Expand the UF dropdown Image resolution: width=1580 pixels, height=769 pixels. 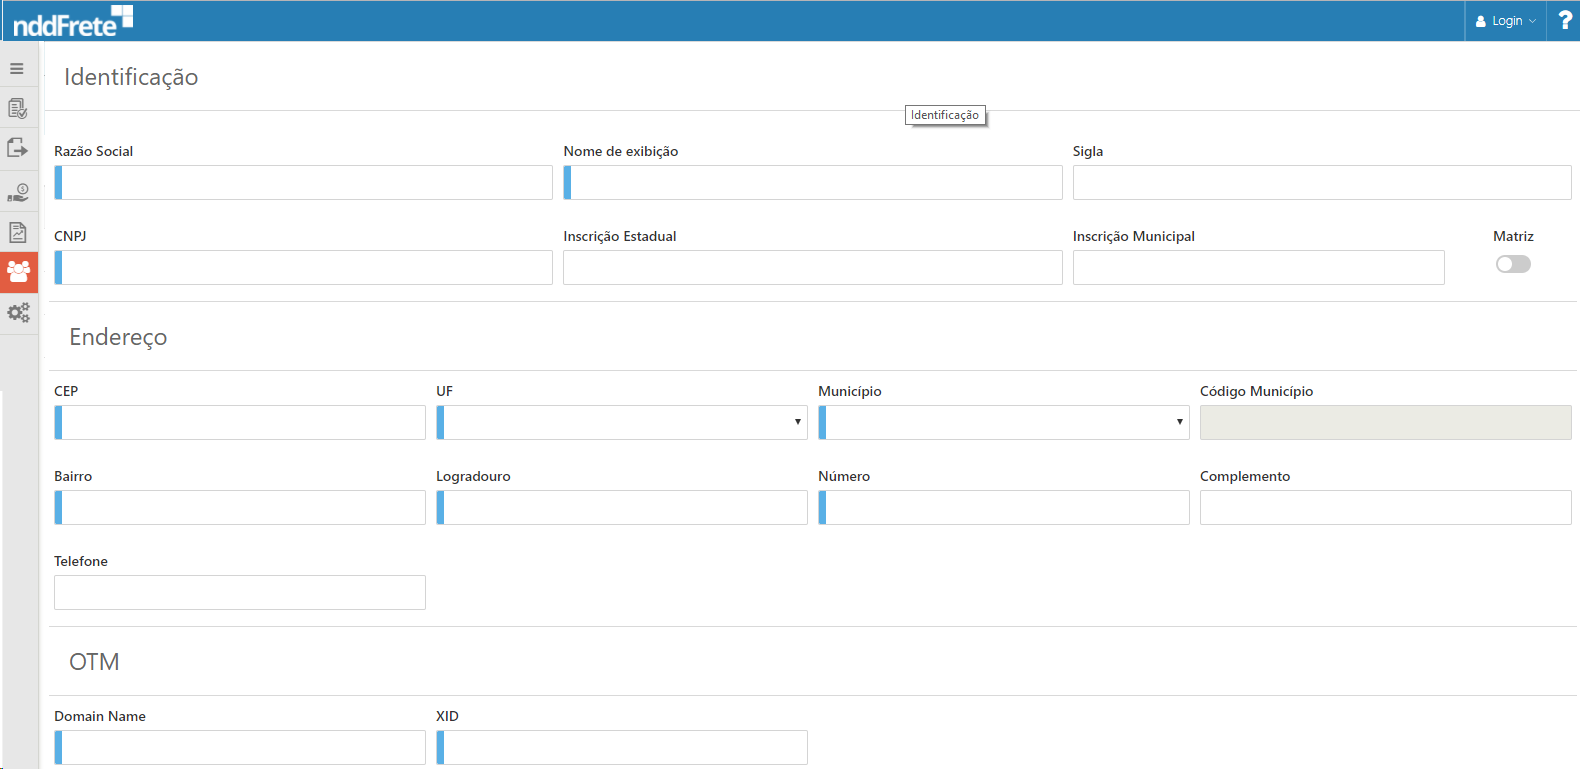click(622, 422)
